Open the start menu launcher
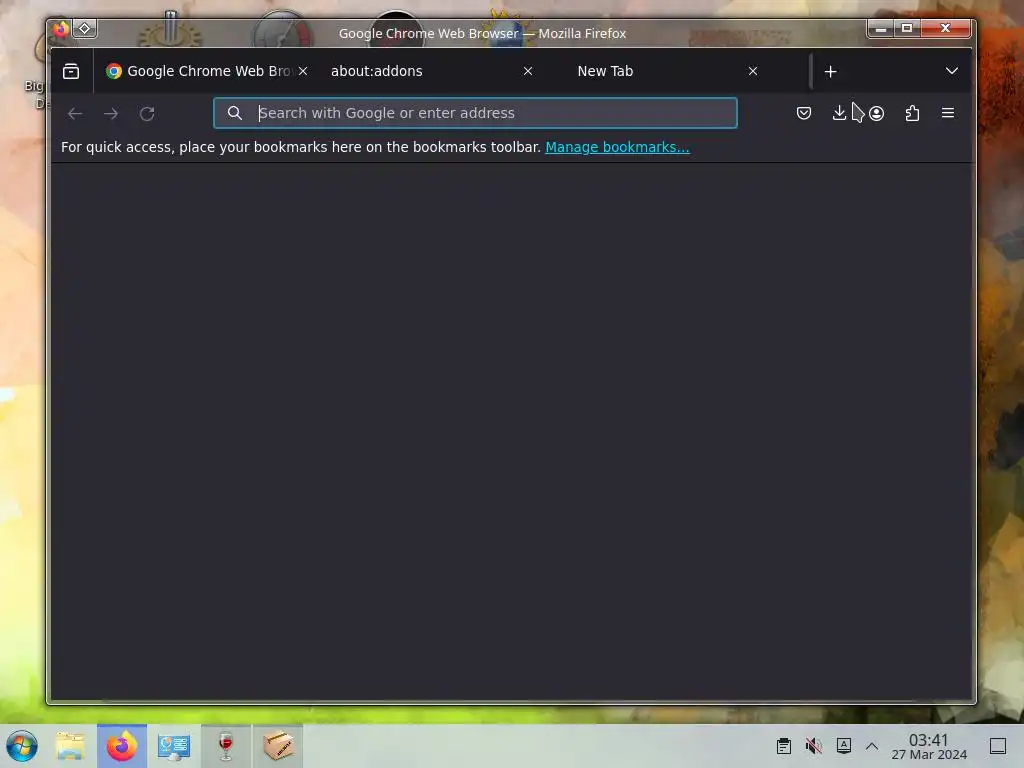The width and height of the screenshot is (1024, 768). (22, 746)
